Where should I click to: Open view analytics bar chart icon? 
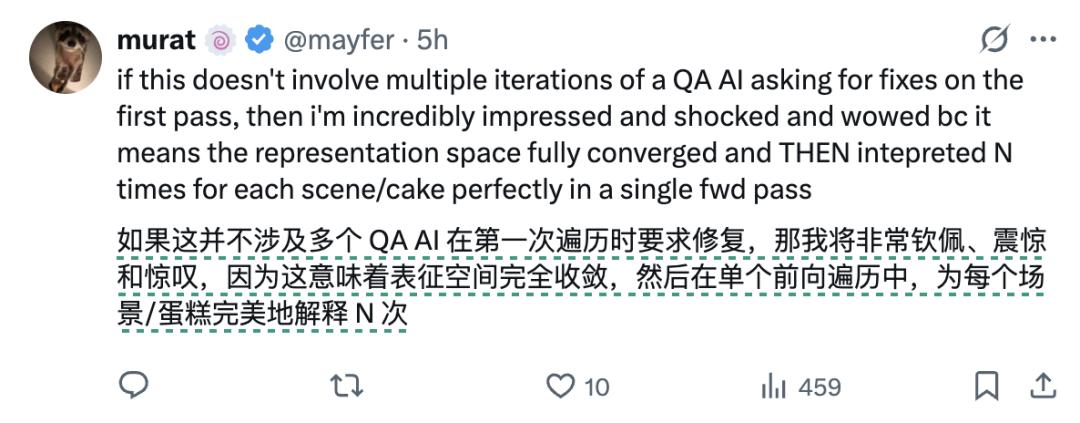tap(773, 385)
